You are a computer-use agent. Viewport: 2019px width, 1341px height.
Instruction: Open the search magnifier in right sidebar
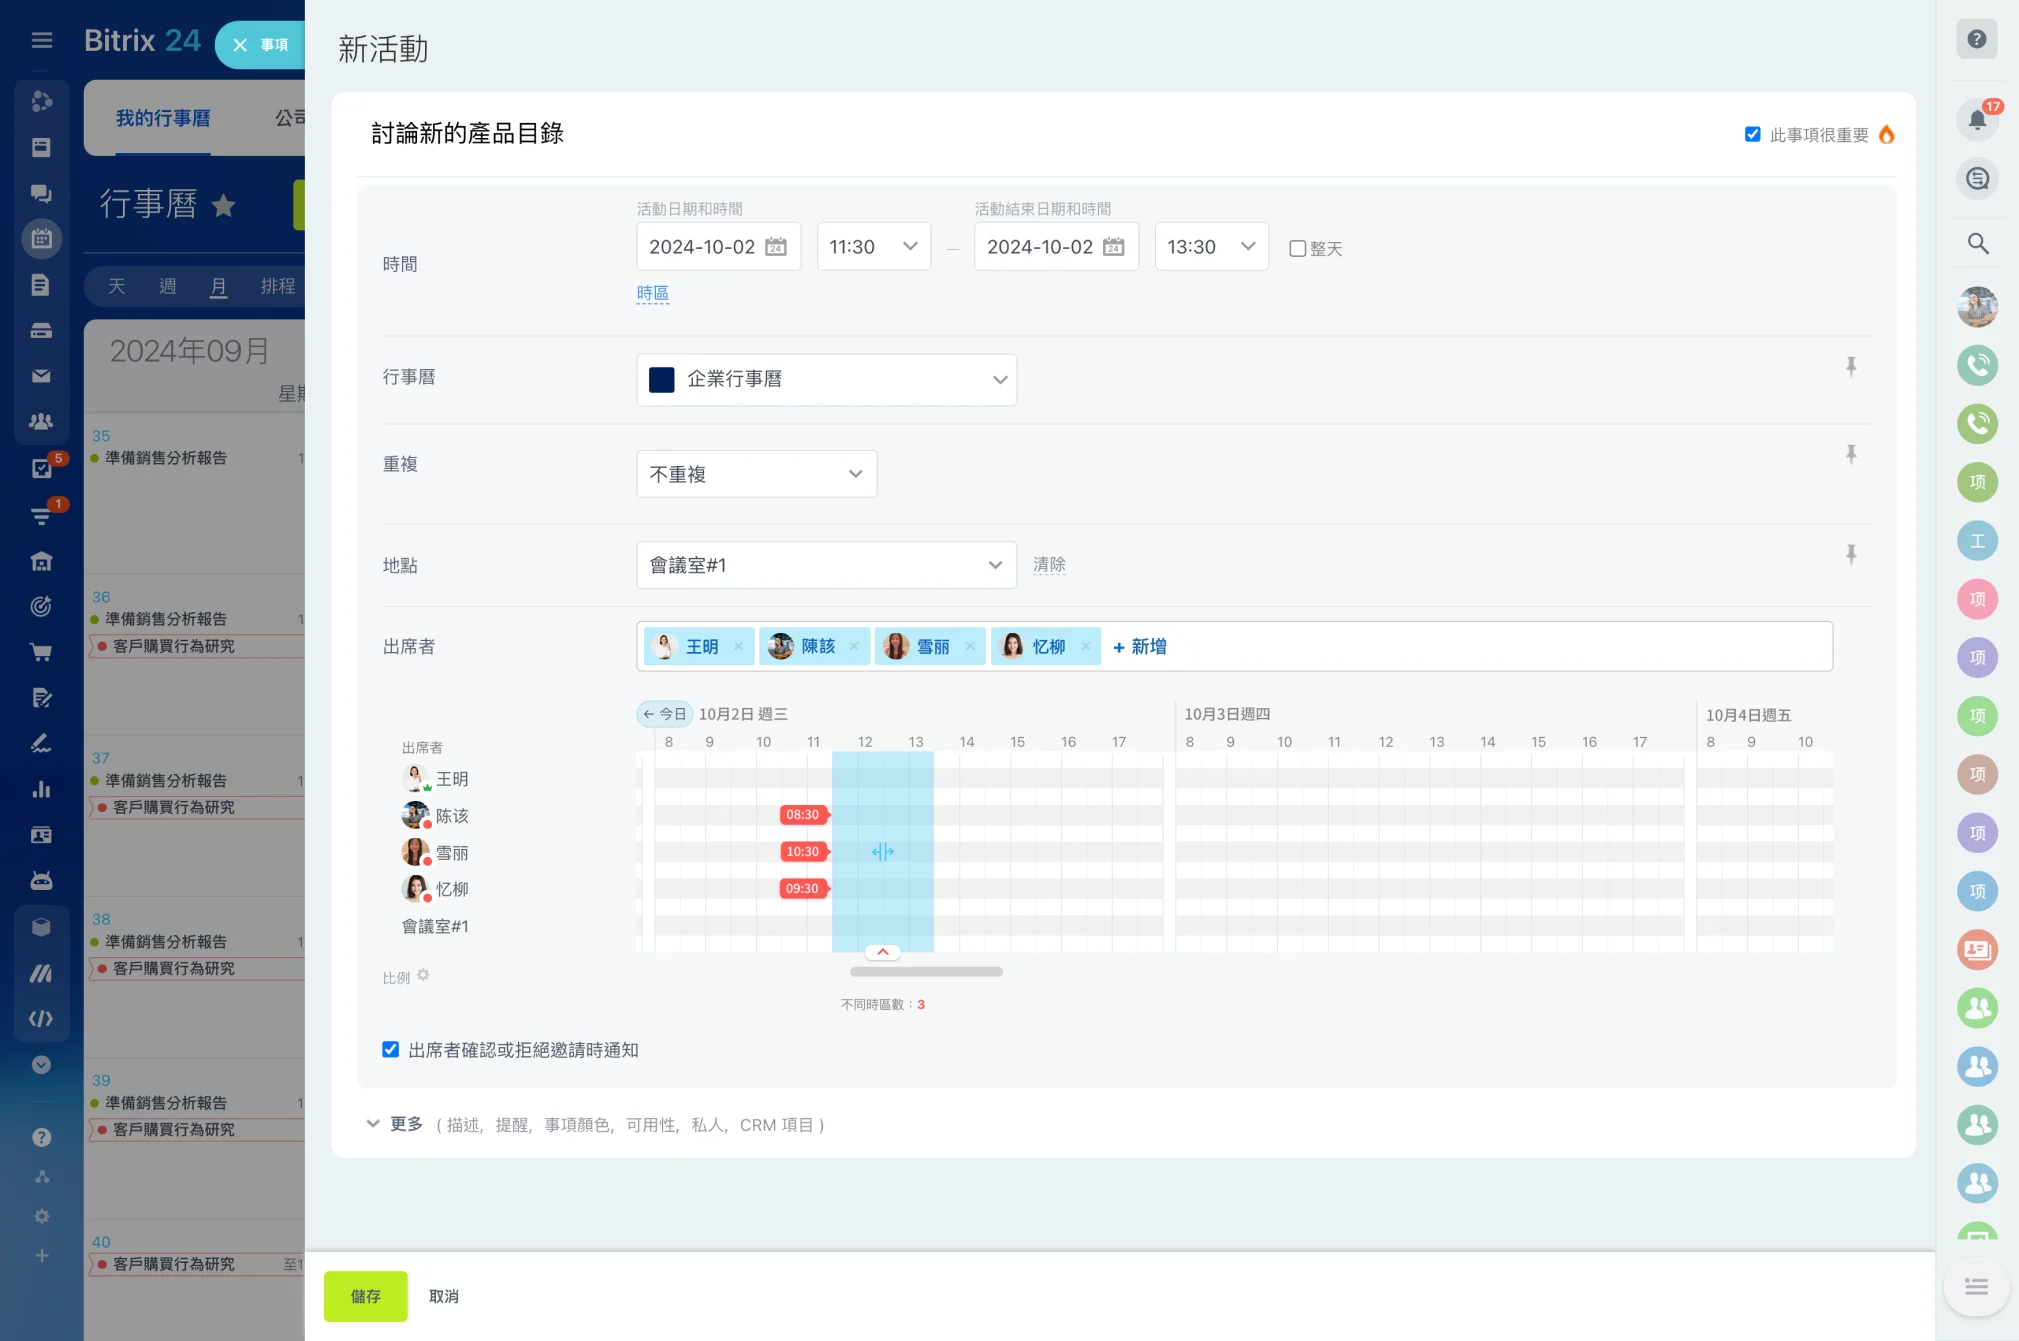(1977, 244)
